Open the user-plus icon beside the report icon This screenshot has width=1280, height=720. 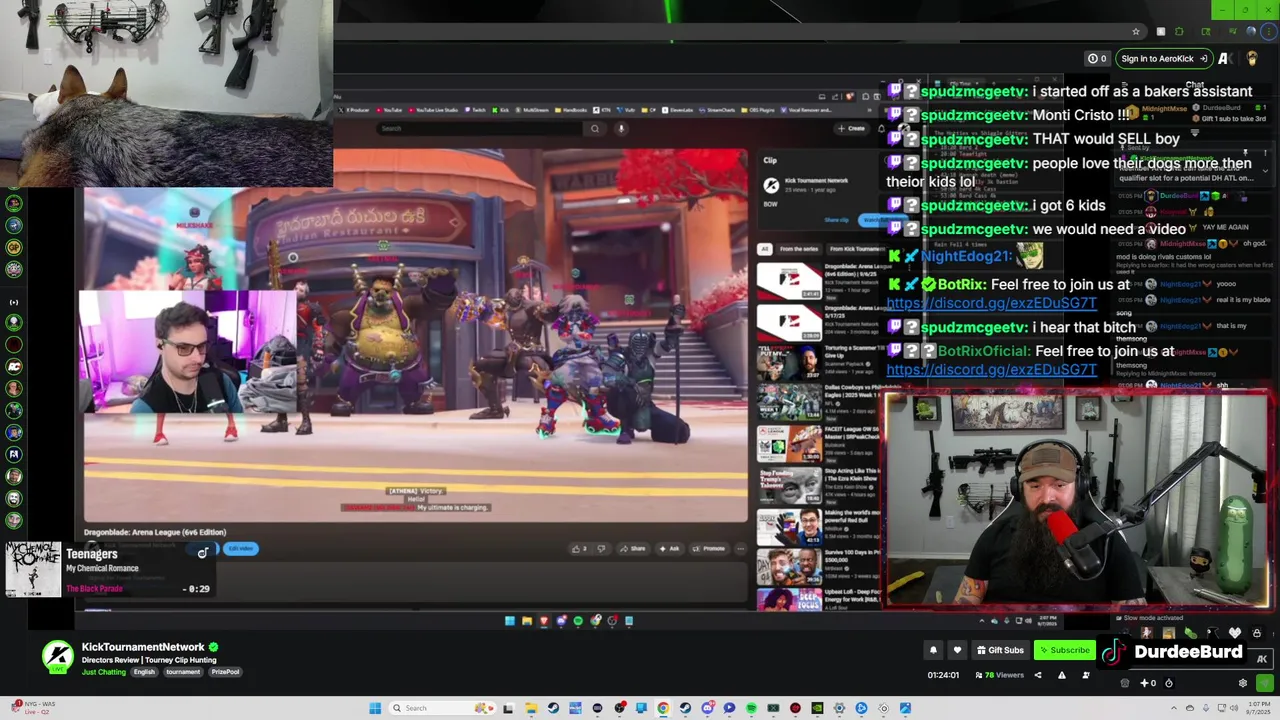(x=1086, y=675)
